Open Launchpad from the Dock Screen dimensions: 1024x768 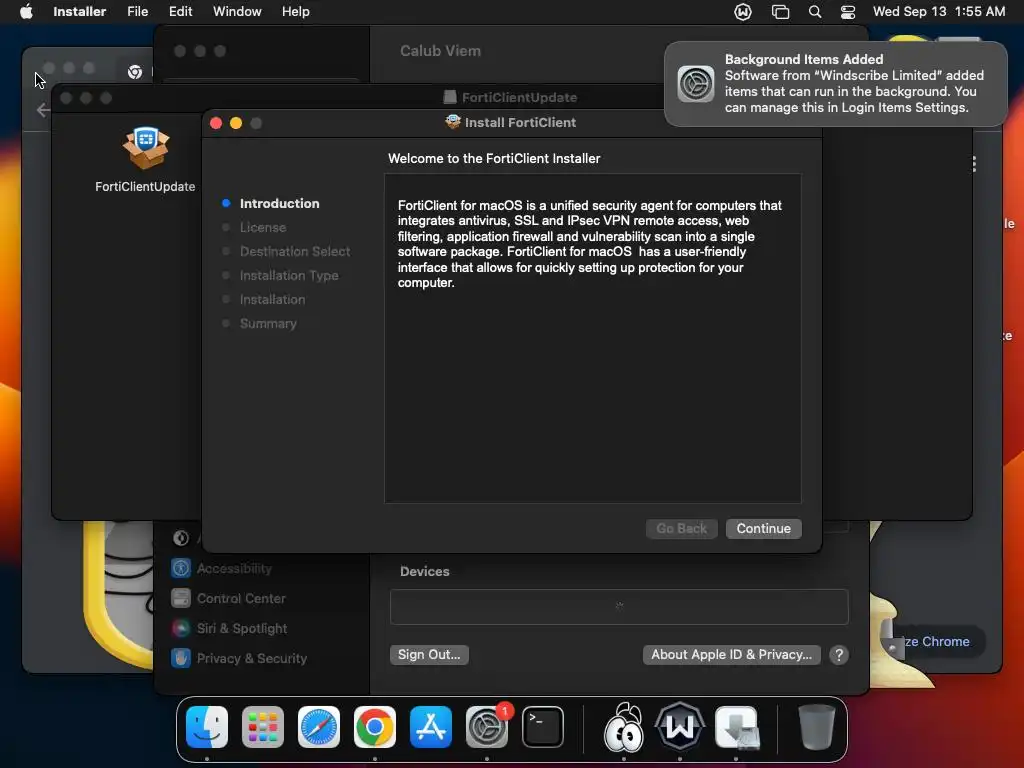coord(263,727)
